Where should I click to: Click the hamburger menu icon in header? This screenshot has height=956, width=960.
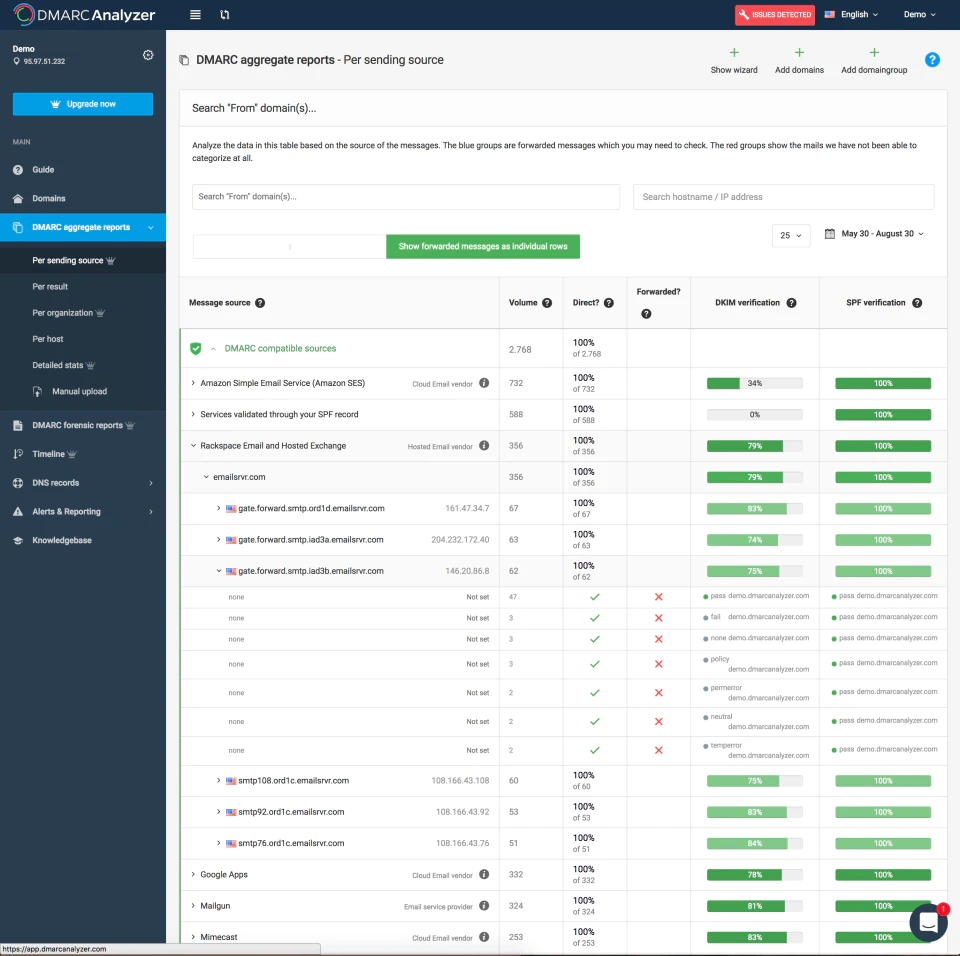(195, 15)
